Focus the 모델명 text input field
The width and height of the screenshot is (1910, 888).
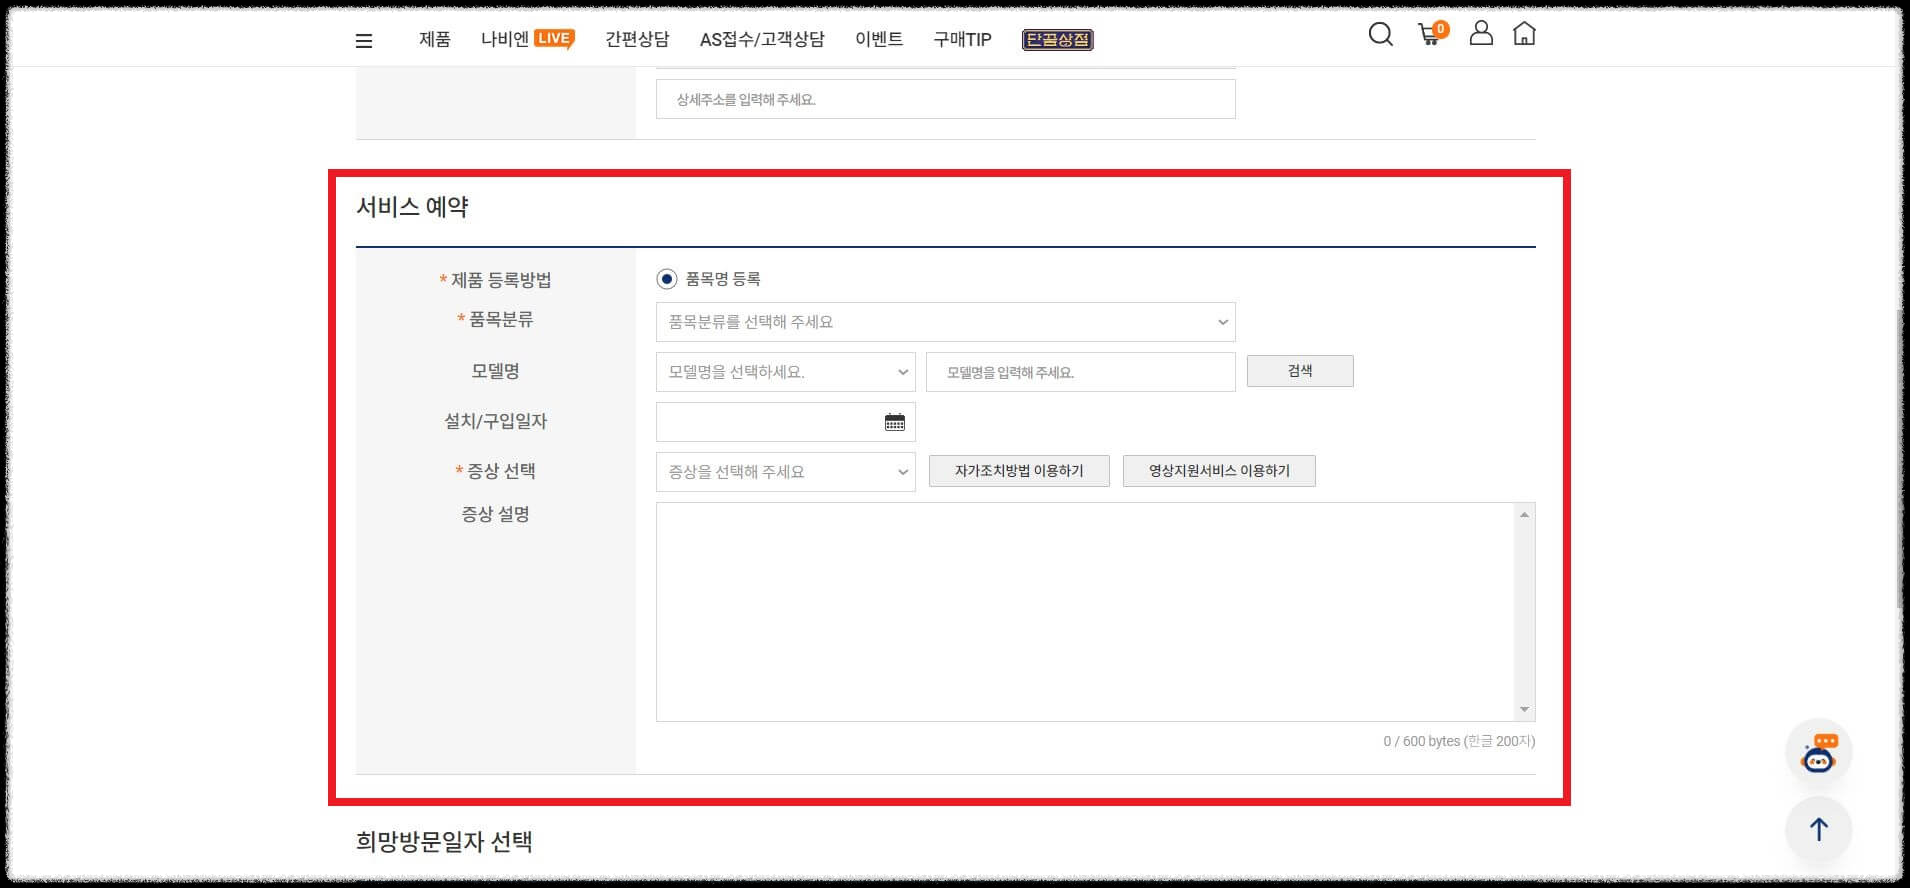click(x=1080, y=372)
